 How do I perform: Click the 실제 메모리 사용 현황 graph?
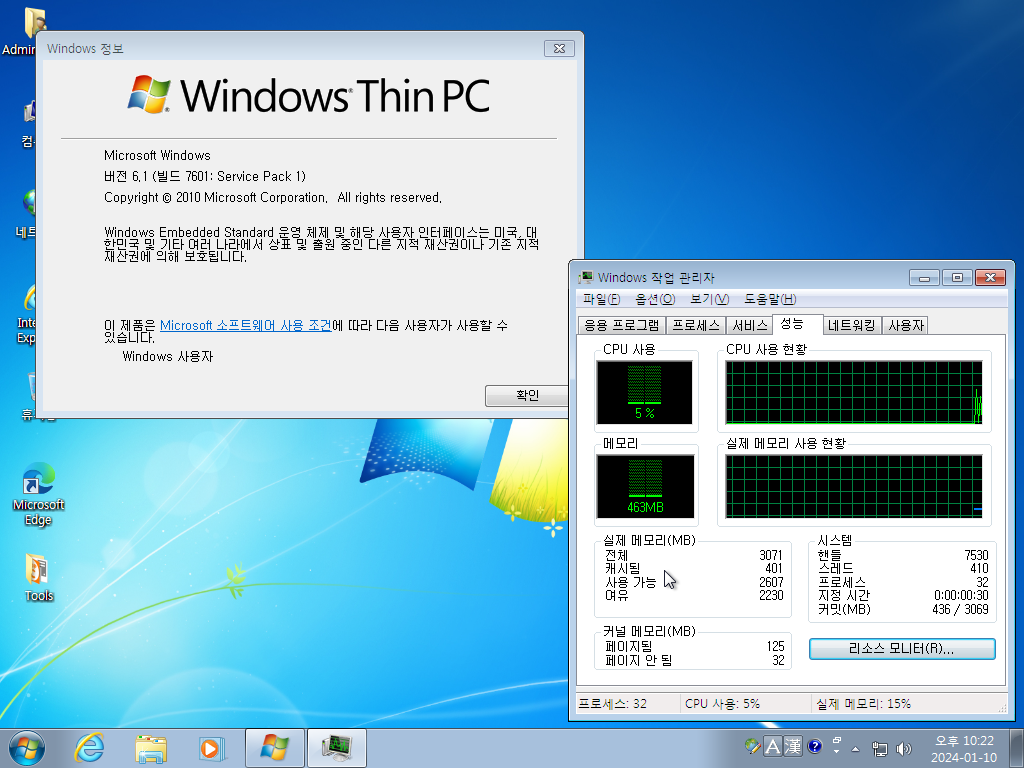tap(854, 487)
